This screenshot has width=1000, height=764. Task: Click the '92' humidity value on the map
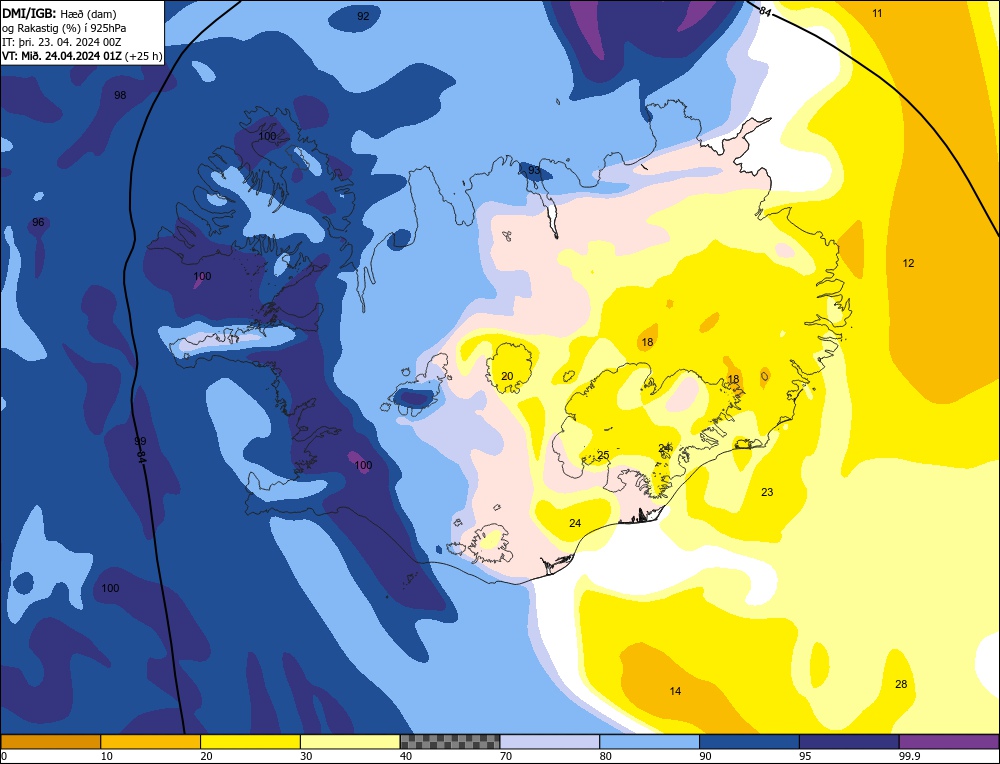tap(363, 16)
